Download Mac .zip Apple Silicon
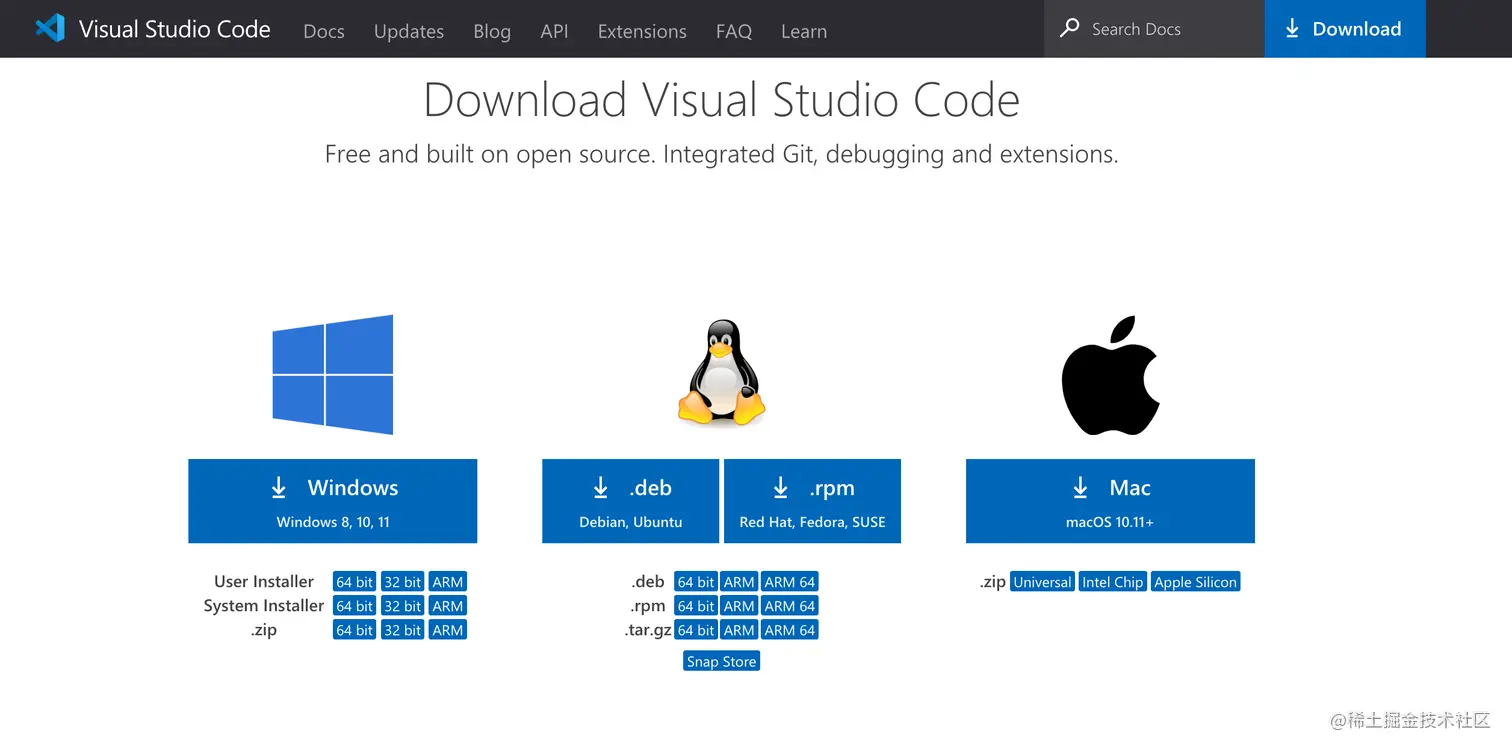 click(1195, 582)
